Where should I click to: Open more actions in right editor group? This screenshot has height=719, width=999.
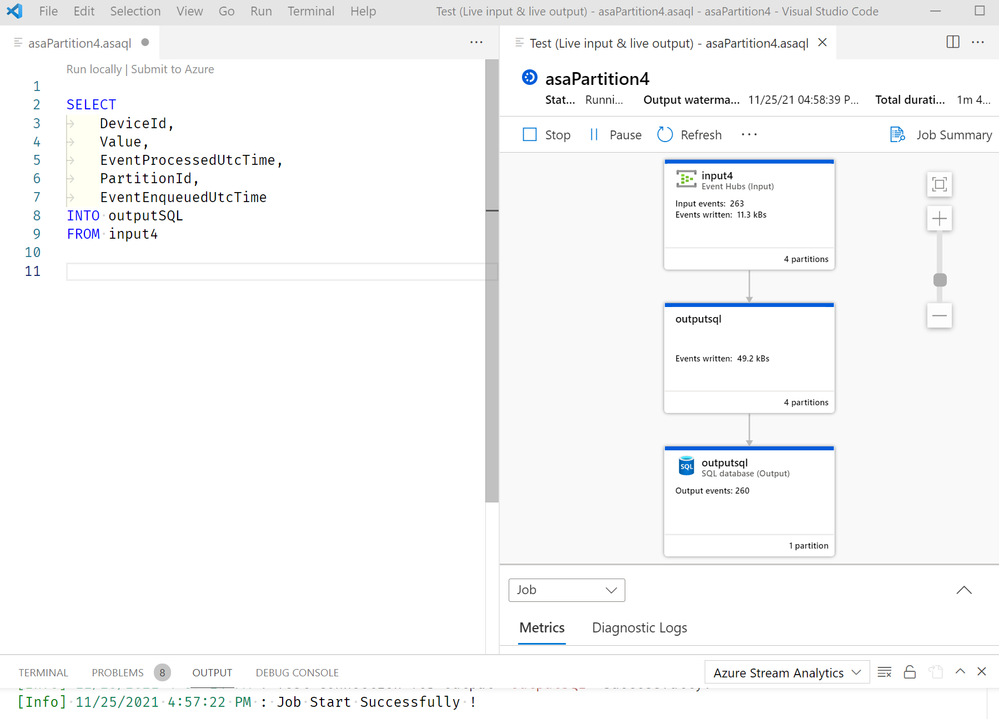point(978,42)
